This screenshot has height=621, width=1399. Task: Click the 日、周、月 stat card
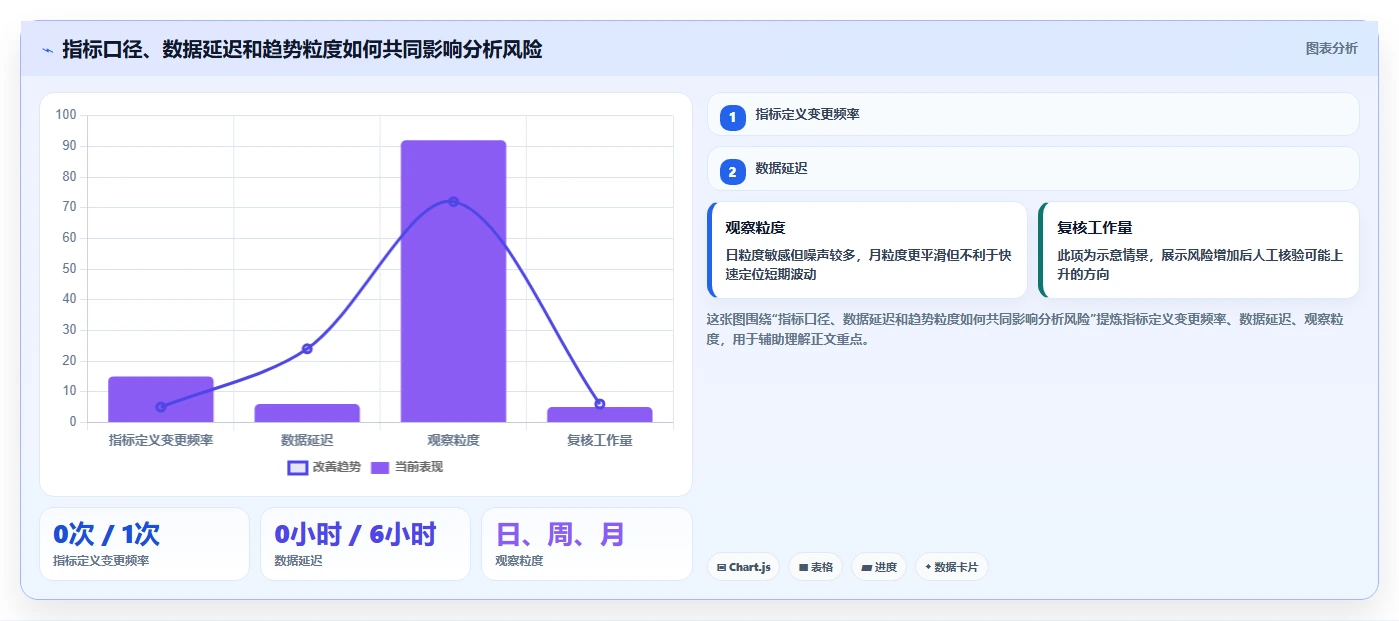pyautogui.click(x=587, y=544)
